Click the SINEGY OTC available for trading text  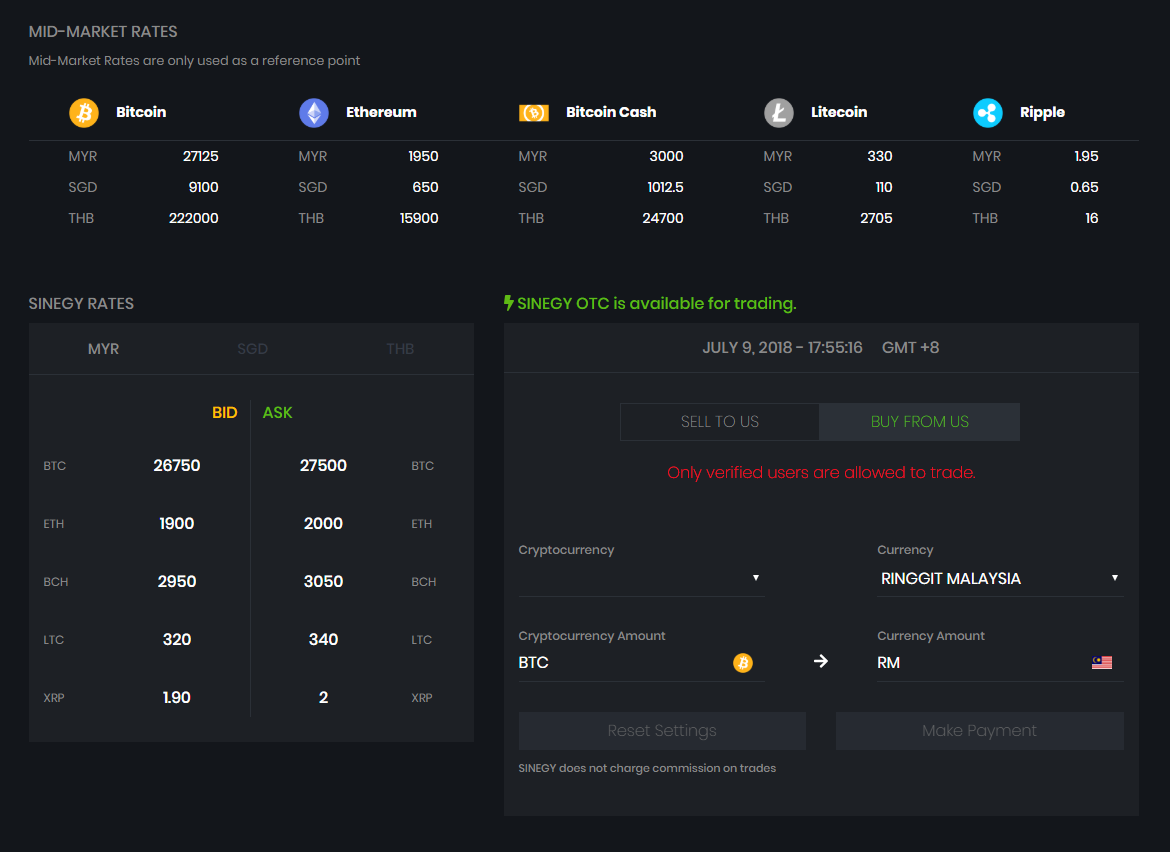[x=657, y=303]
